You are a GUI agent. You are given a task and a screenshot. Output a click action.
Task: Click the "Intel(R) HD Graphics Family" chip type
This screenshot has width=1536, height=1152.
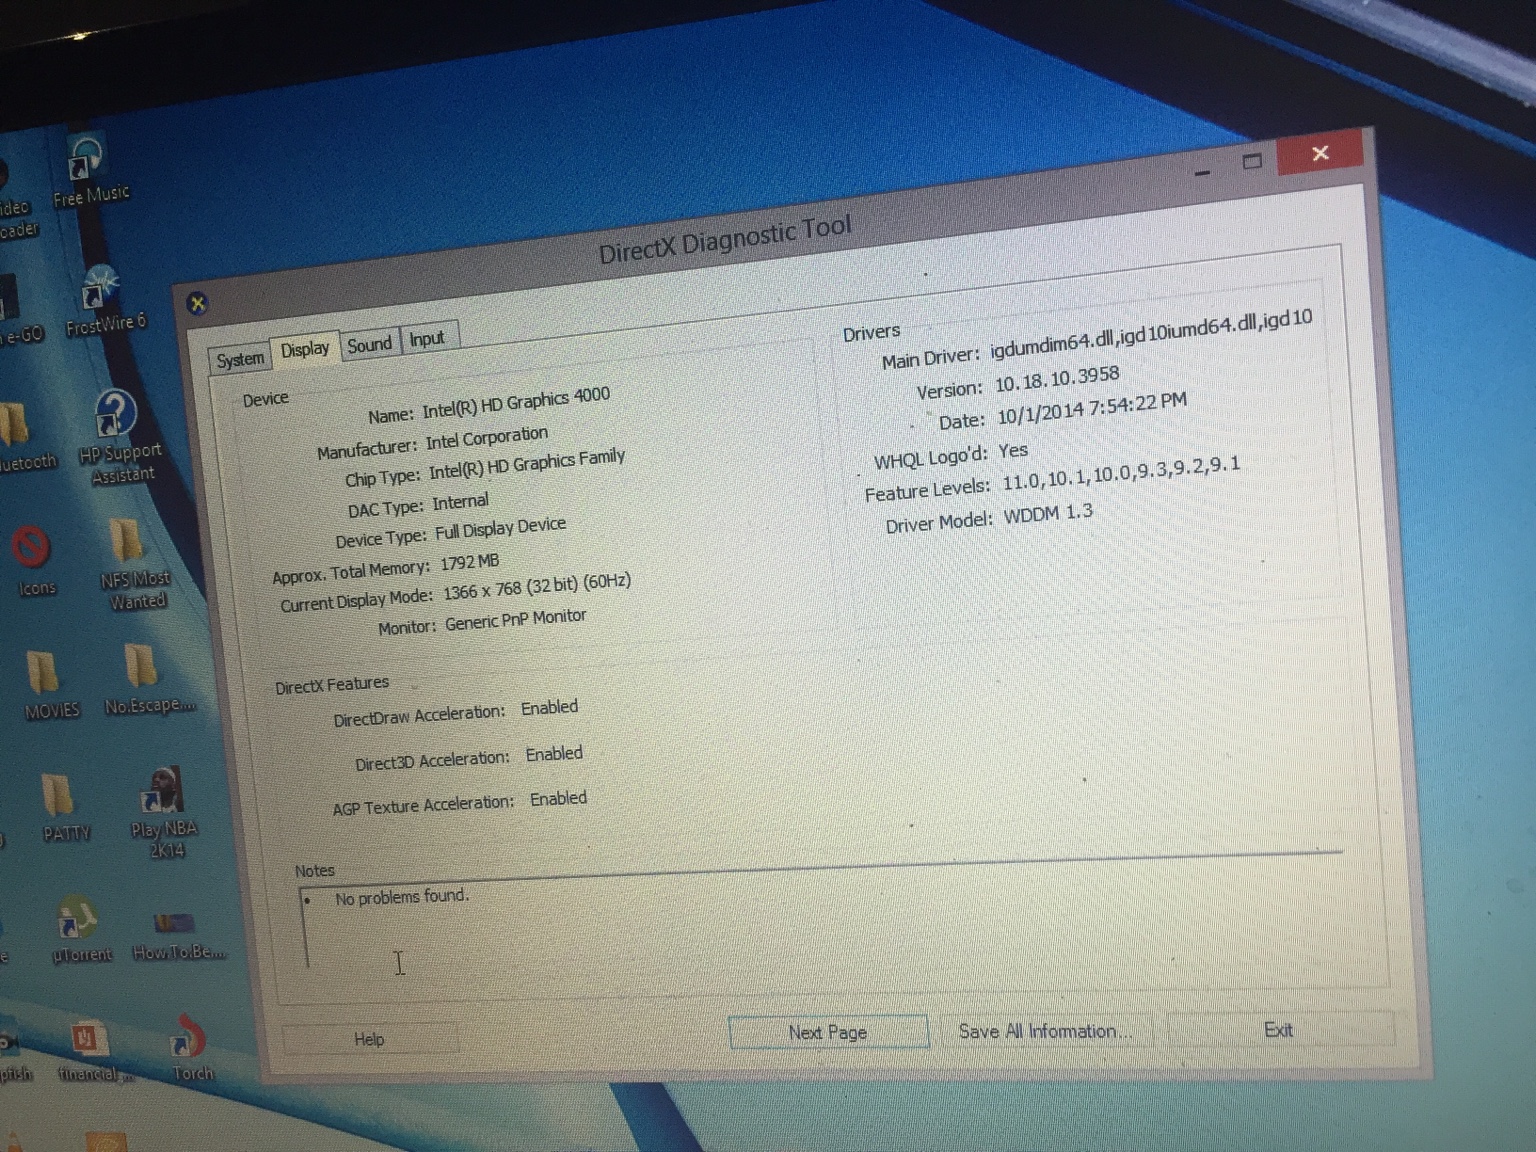527,464
